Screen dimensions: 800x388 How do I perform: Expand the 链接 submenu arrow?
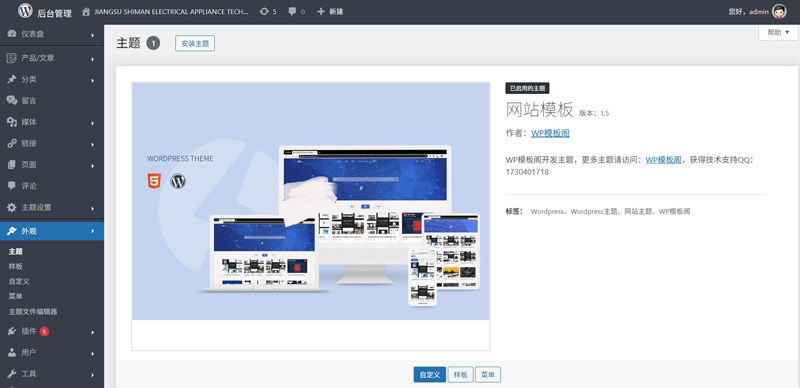[93, 144]
